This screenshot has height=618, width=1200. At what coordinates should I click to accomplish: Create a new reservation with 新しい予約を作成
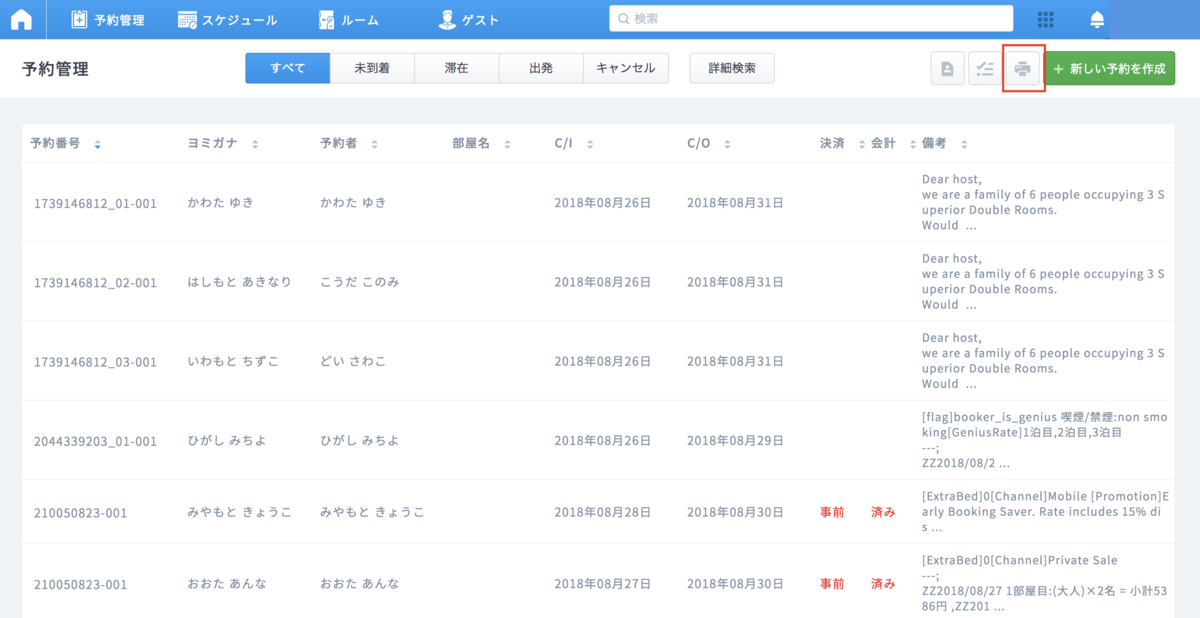(1109, 69)
